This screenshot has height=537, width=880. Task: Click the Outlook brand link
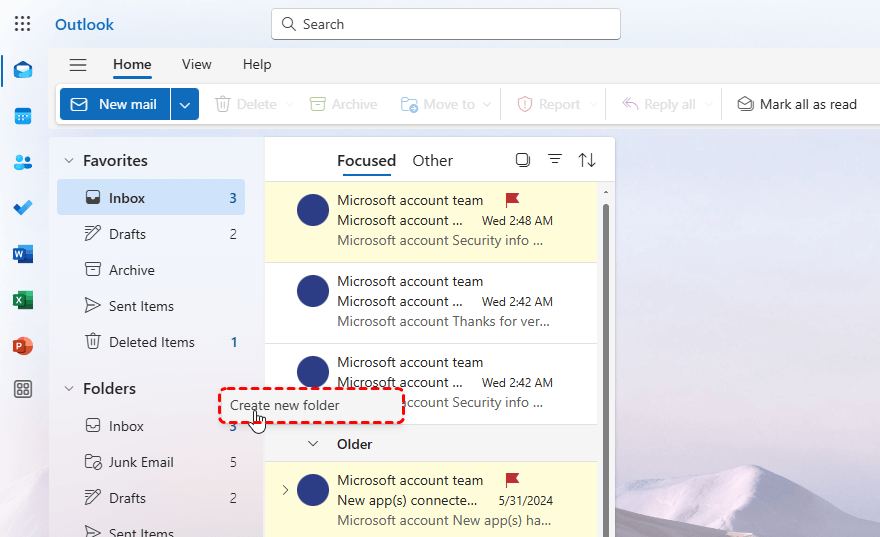tap(84, 25)
